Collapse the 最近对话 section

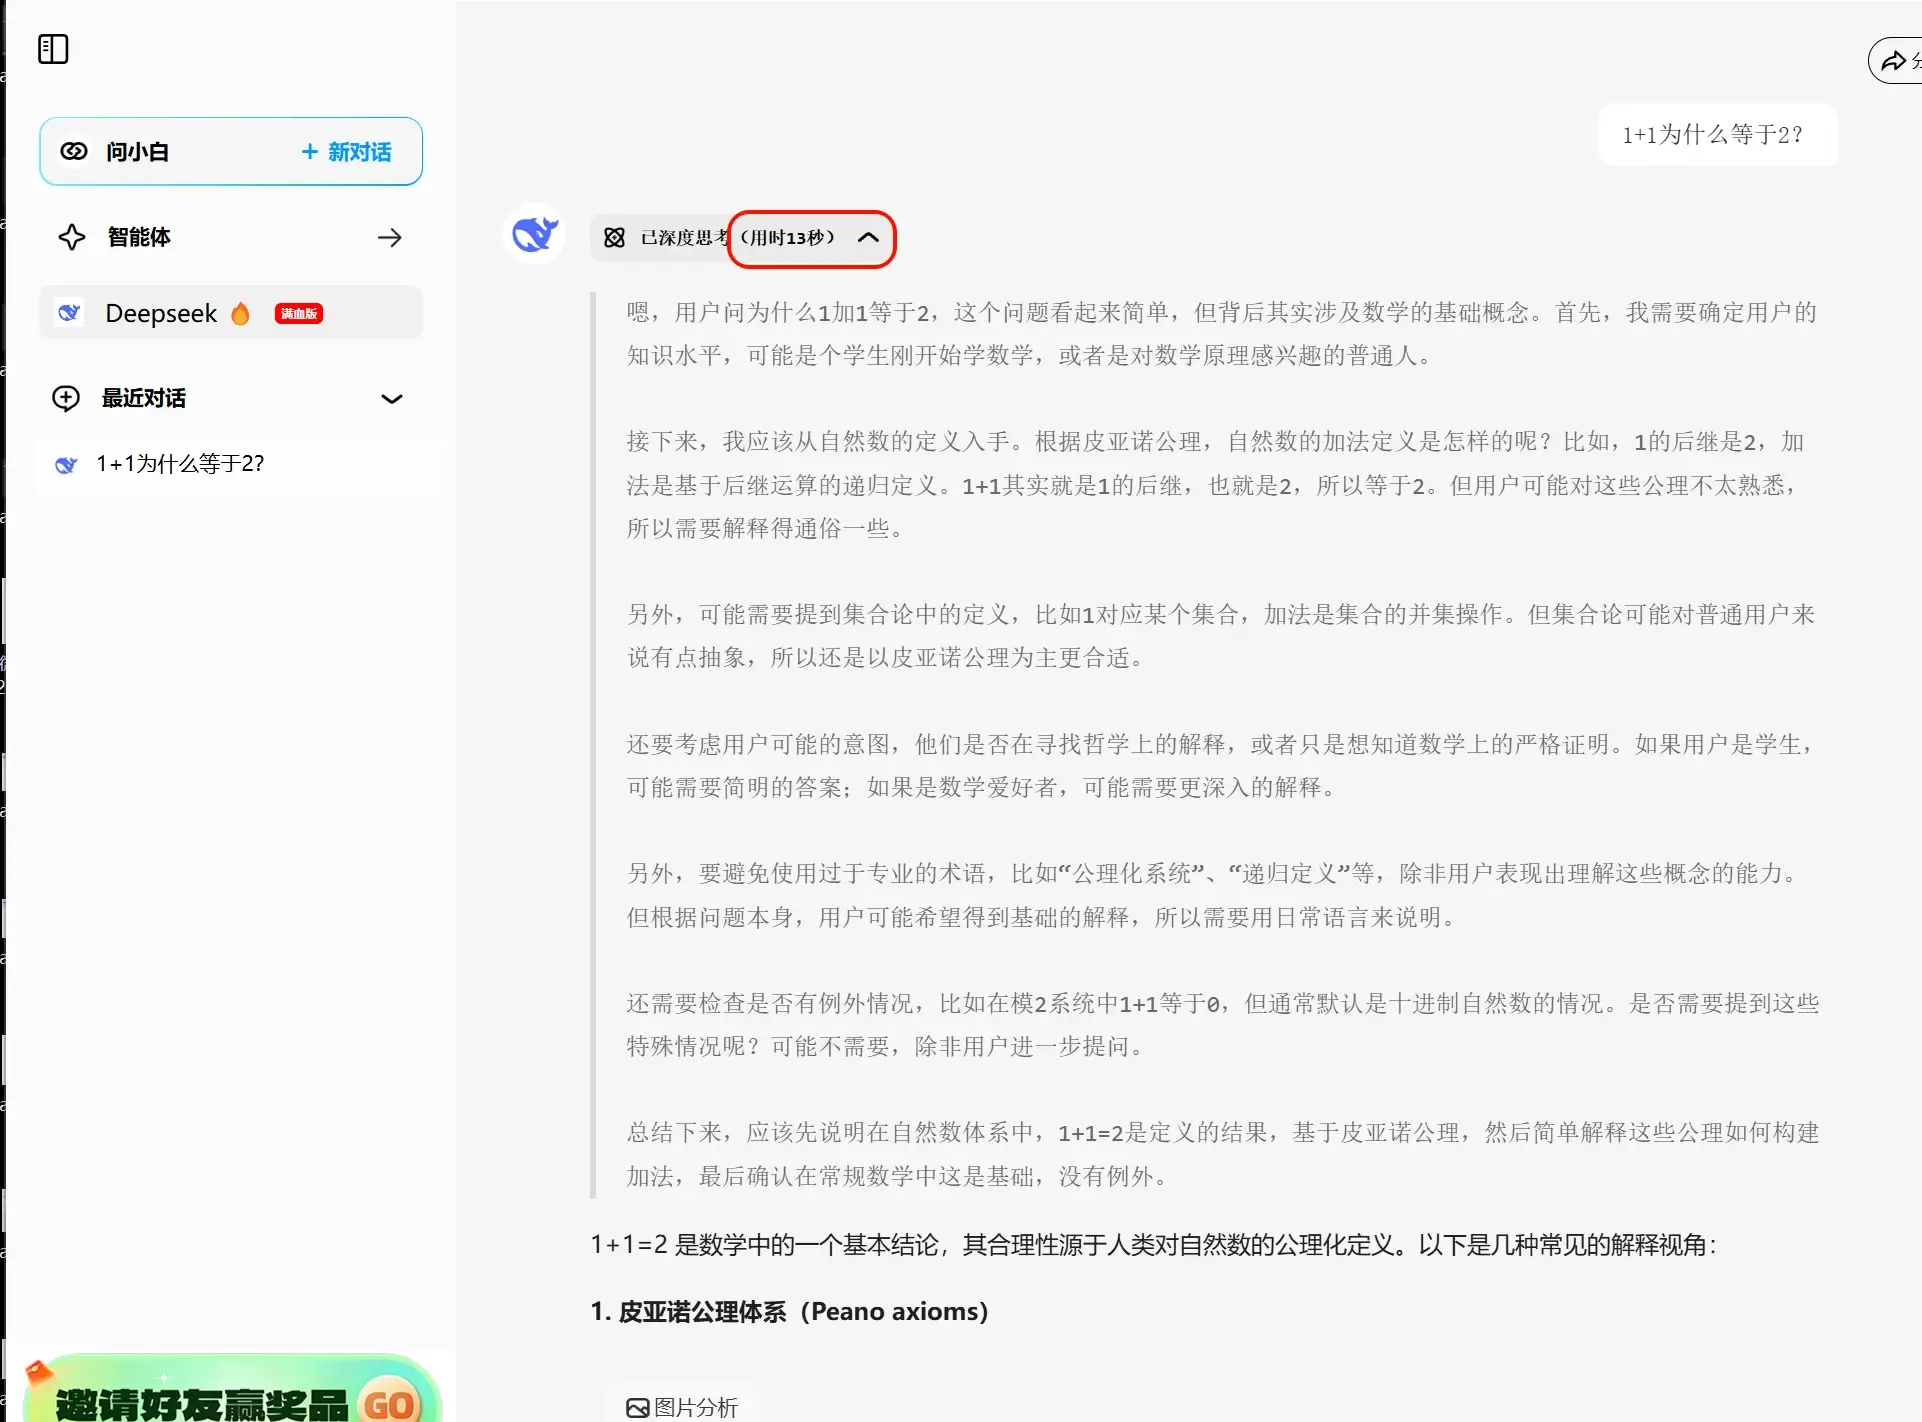click(391, 398)
